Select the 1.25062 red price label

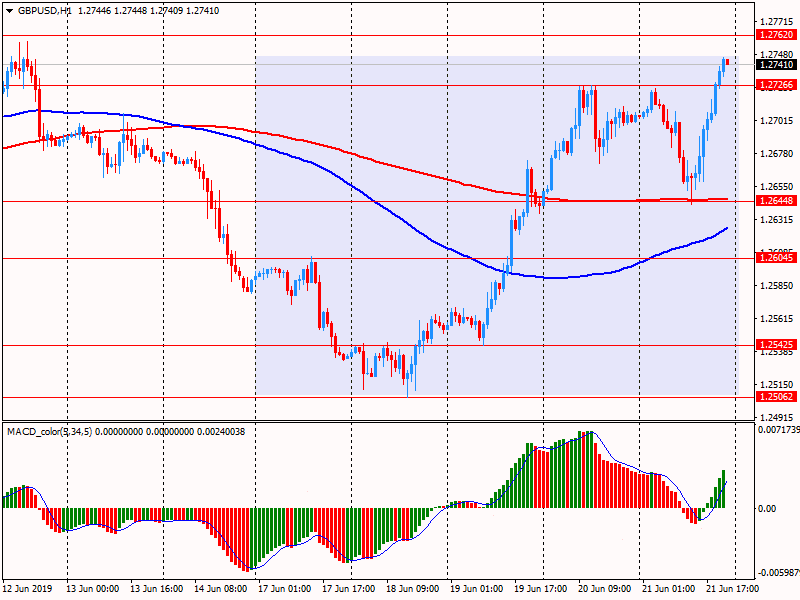(777, 396)
